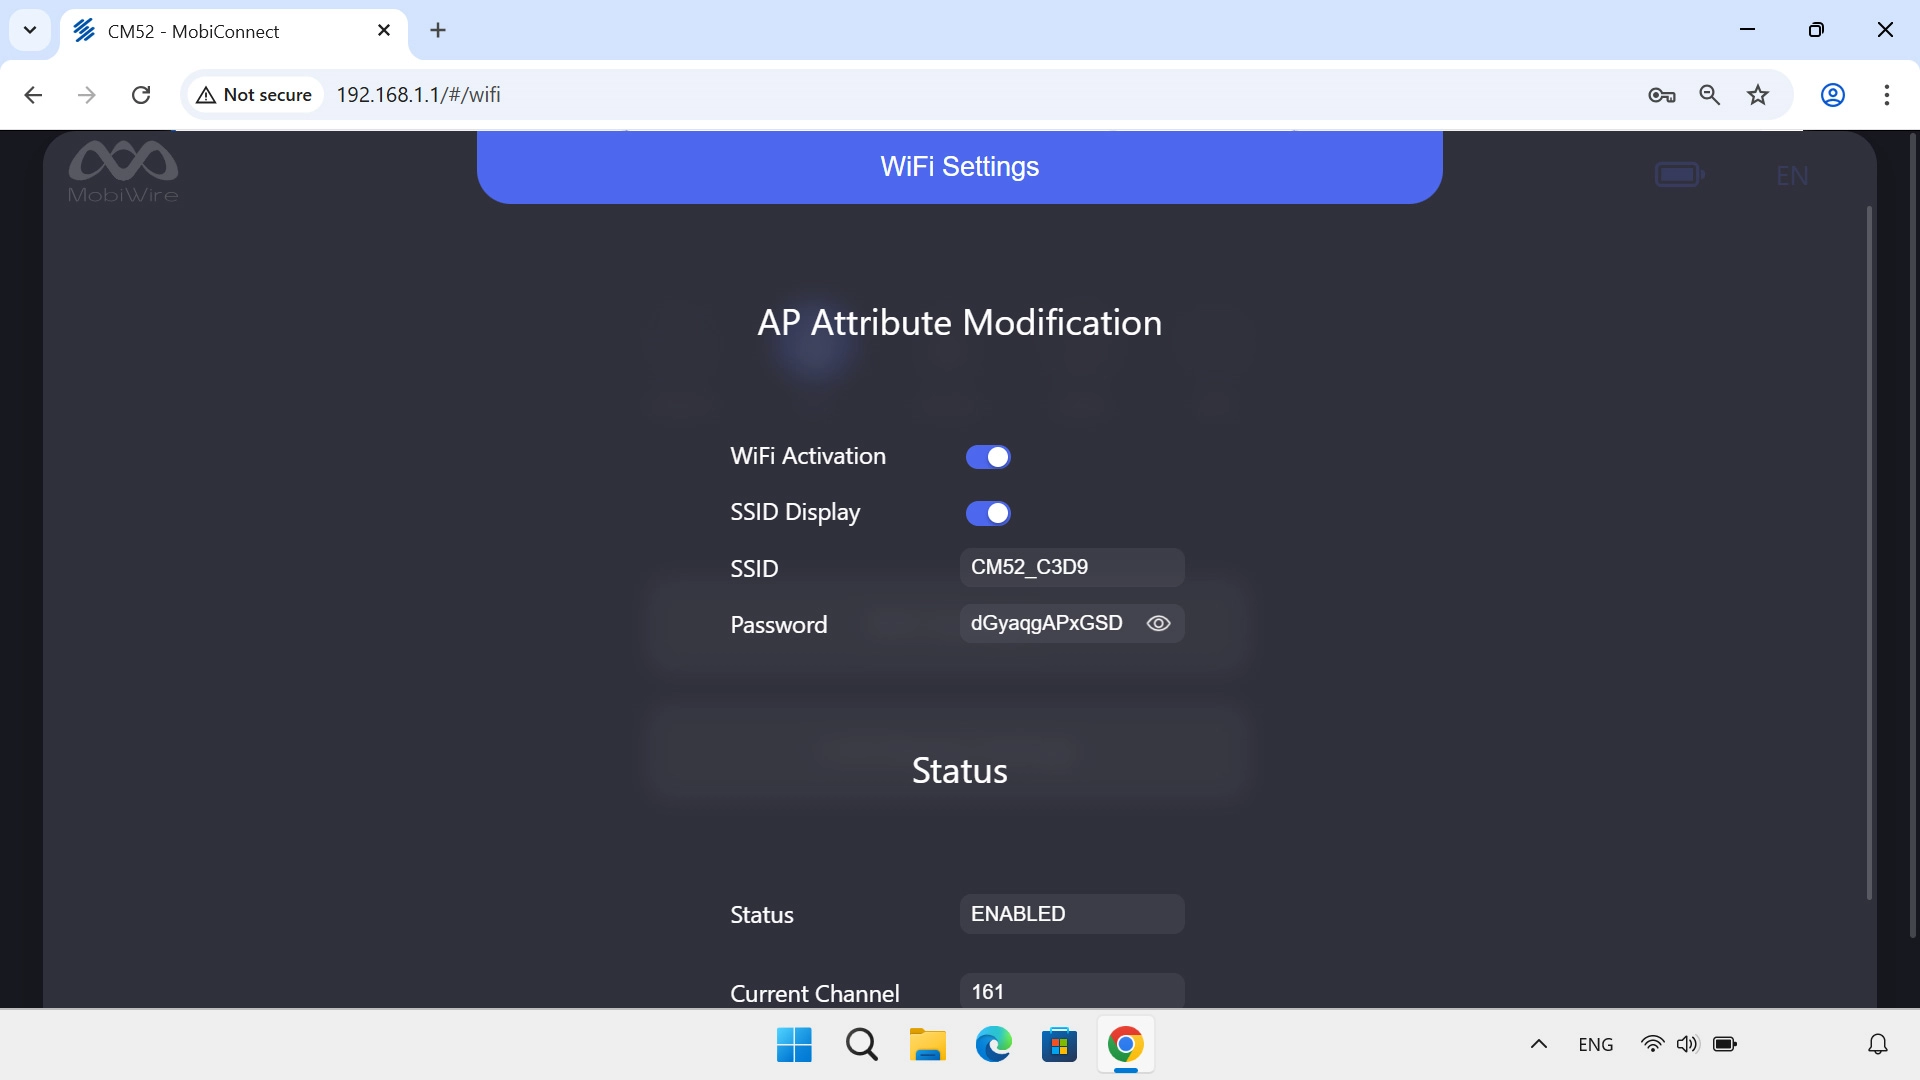Toggle the SSID Display switch
Image resolution: width=1920 pixels, height=1080 pixels.
tap(987, 513)
